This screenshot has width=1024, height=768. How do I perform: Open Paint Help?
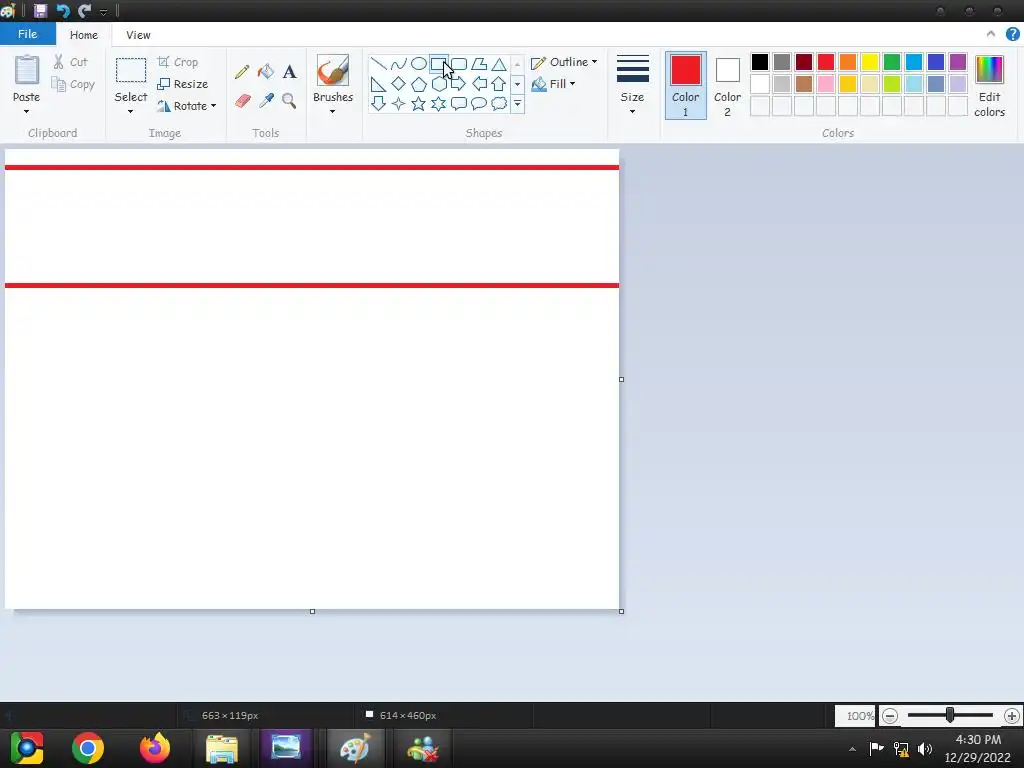[x=1012, y=34]
